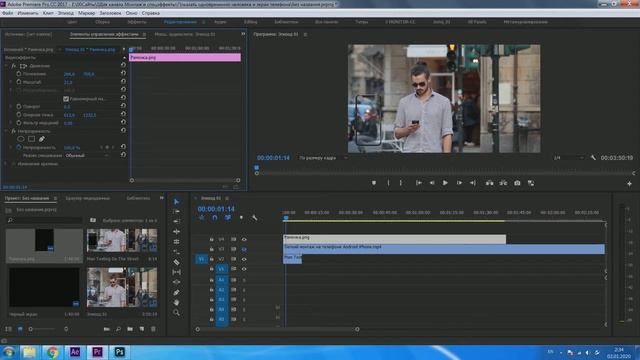
Task: Step forward one frame in Program monitor
Action: (459, 183)
